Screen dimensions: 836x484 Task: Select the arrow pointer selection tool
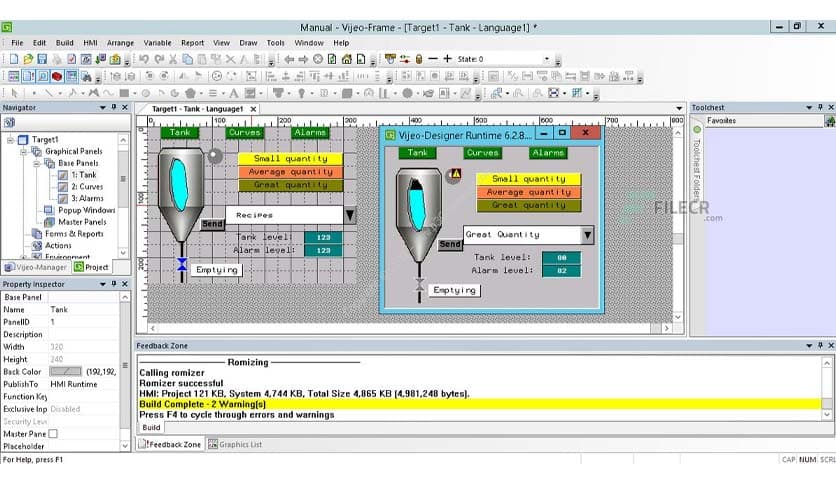coord(14,93)
